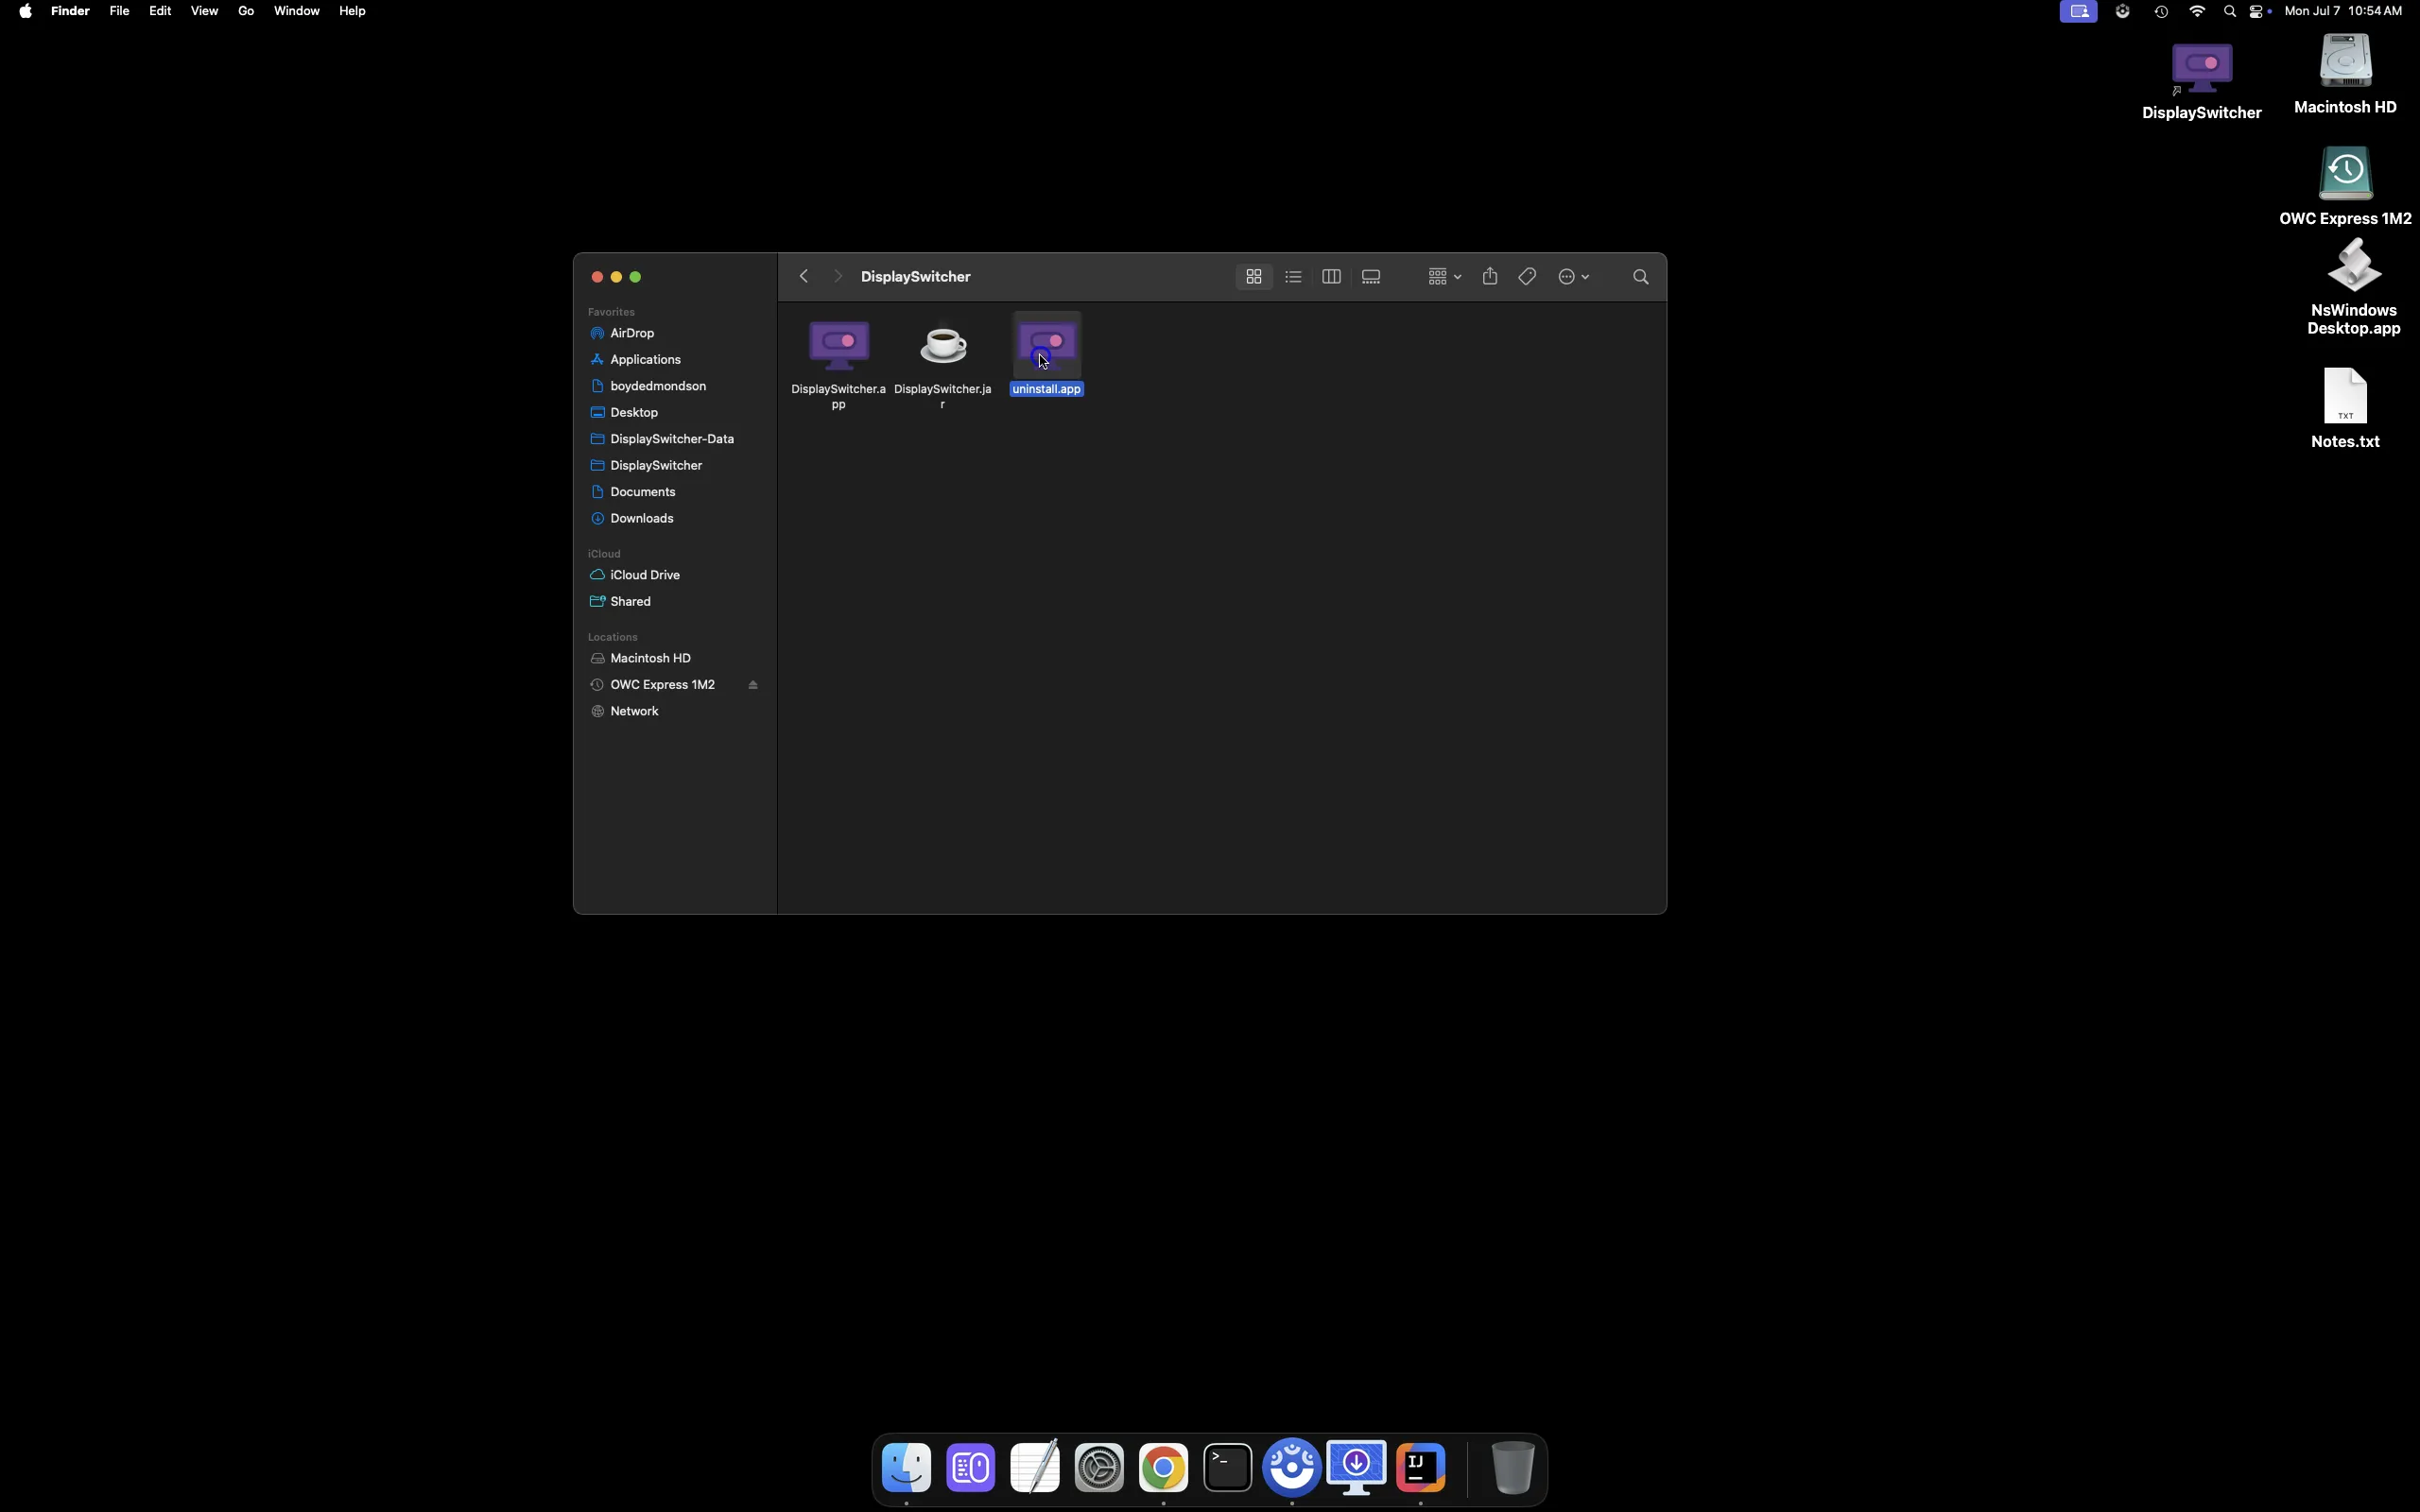Select DisplaySwitcher shortcut on the desktop
Image resolution: width=2420 pixels, height=1512 pixels.
click(2201, 82)
